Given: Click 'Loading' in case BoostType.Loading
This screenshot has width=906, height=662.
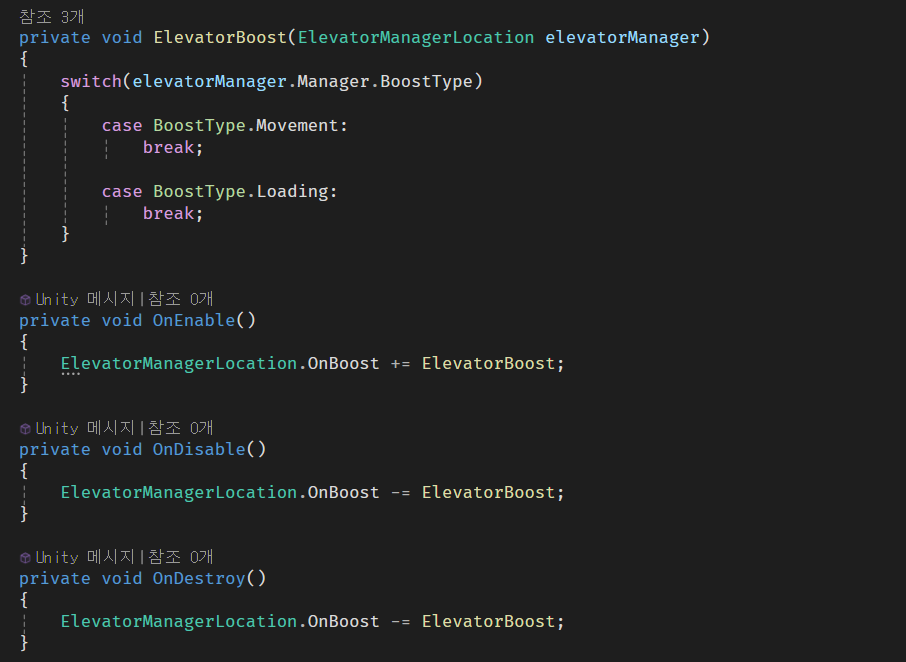Looking at the screenshot, I should (x=292, y=191).
